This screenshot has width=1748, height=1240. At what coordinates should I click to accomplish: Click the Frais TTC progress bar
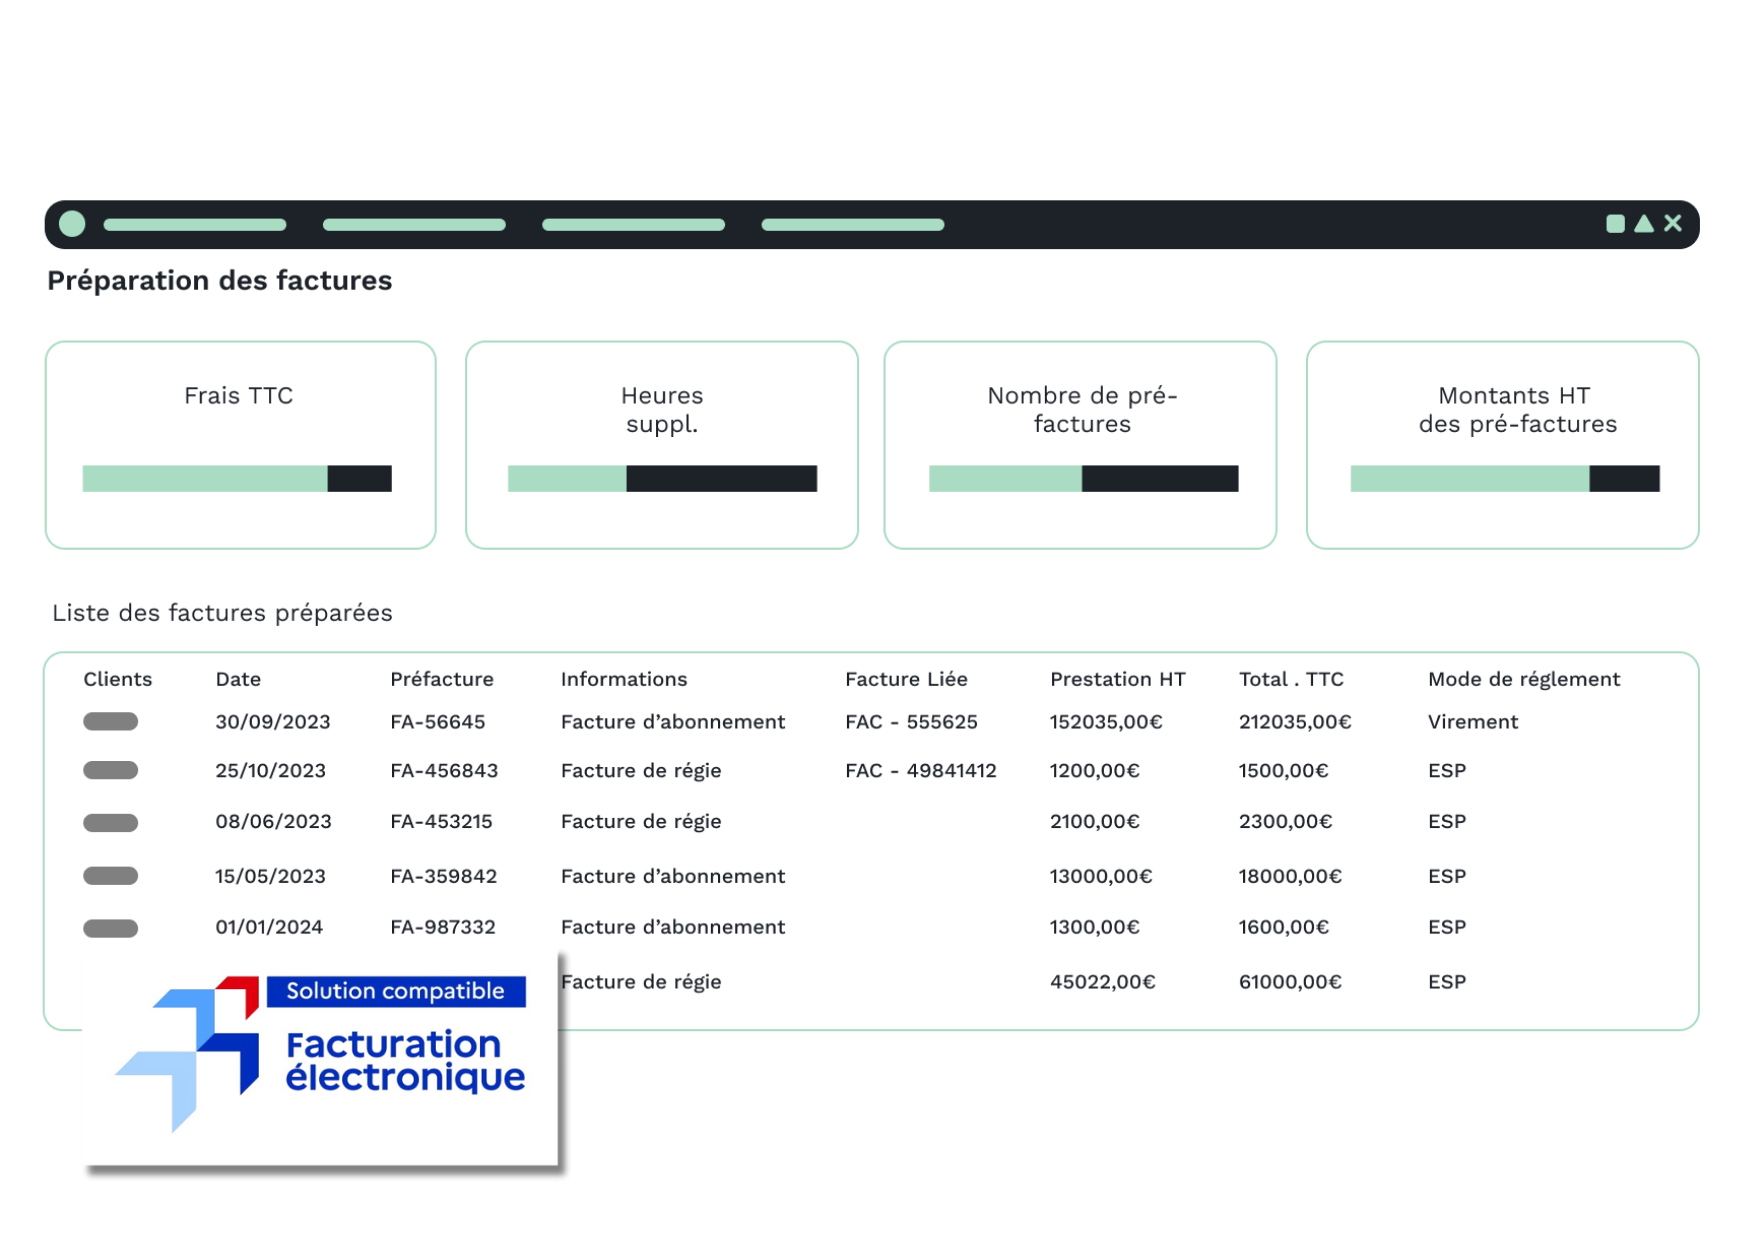click(x=237, y=479)
